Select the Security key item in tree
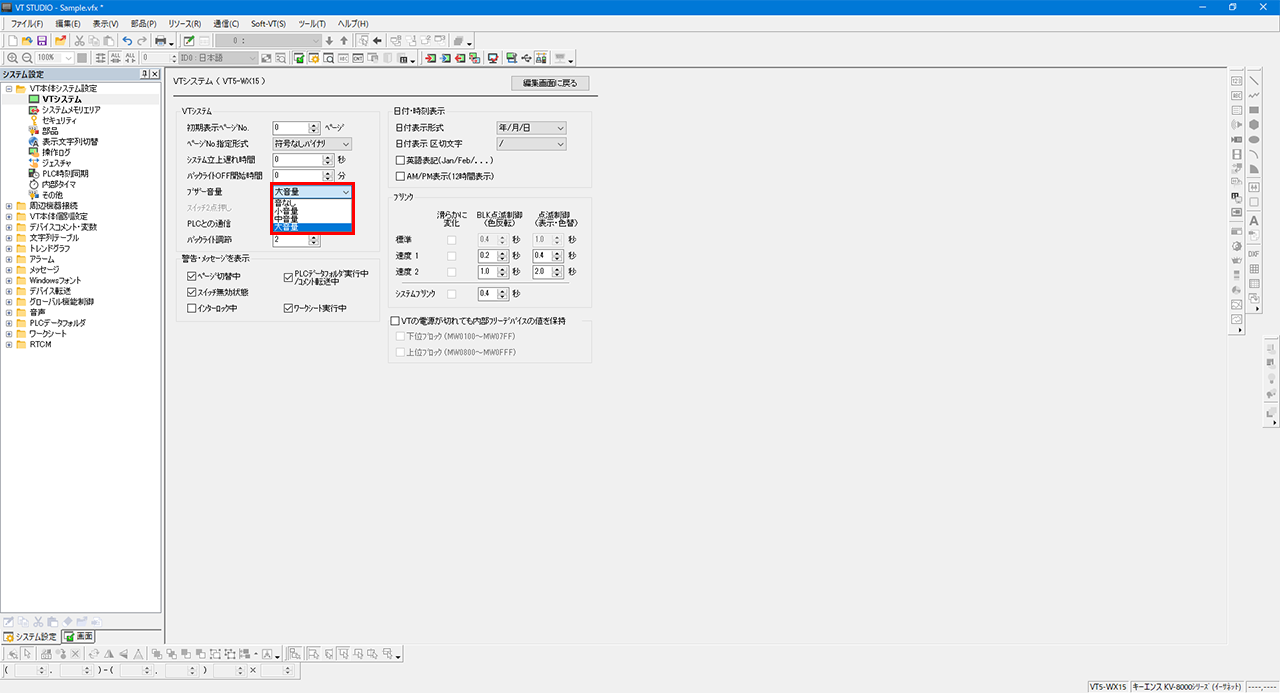The image size is (1280, 694). 59,120
